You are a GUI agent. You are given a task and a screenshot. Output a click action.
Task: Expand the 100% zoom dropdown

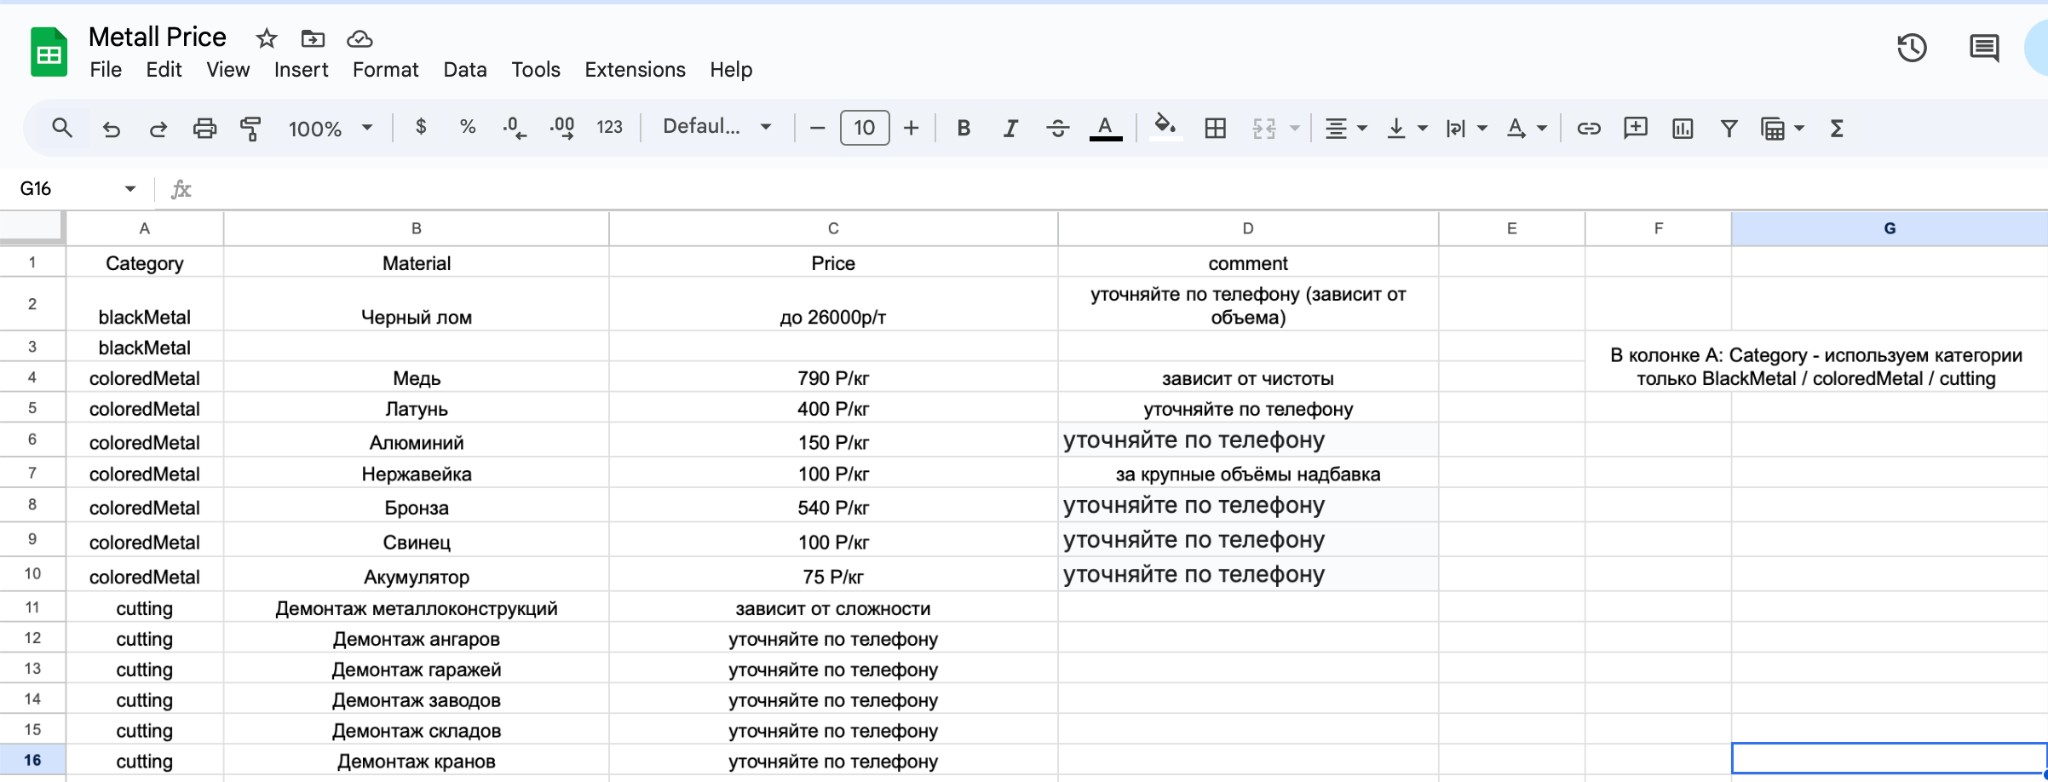(x=330, y=128)
